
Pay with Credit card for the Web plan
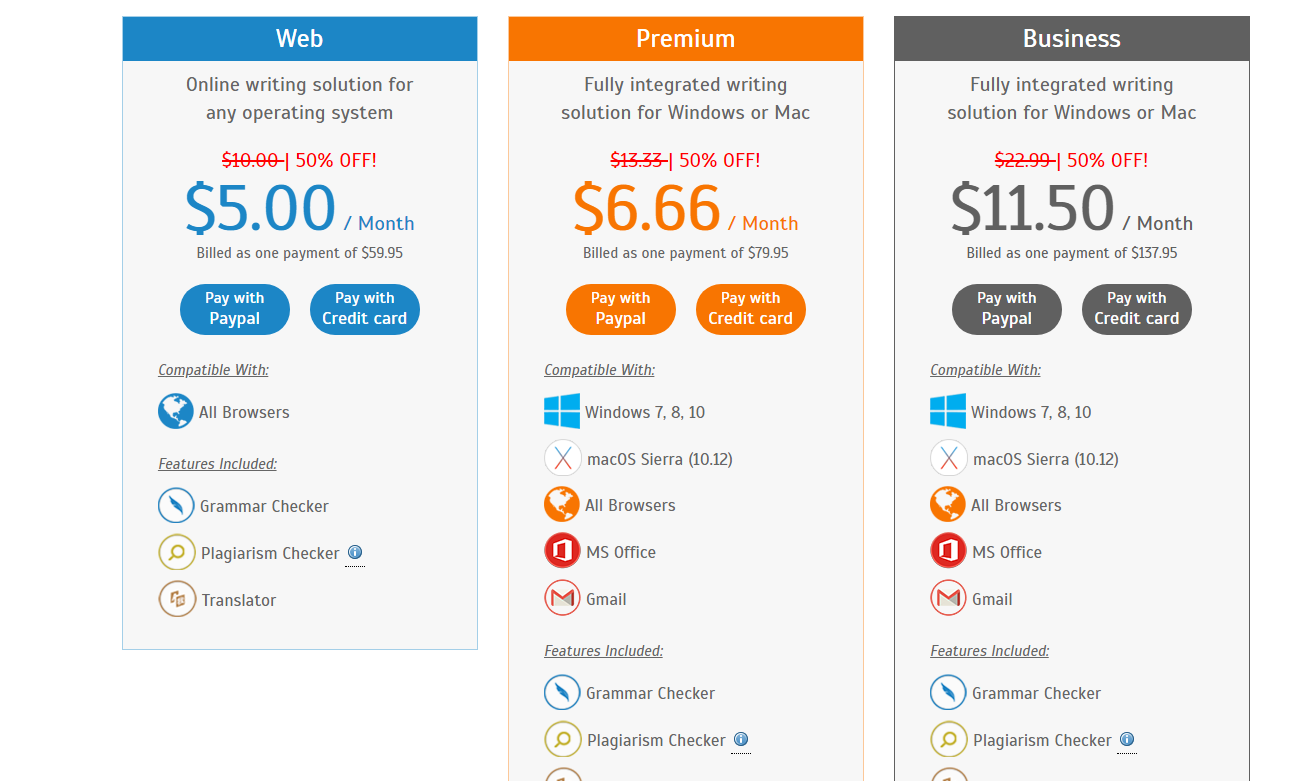(365, 309)
